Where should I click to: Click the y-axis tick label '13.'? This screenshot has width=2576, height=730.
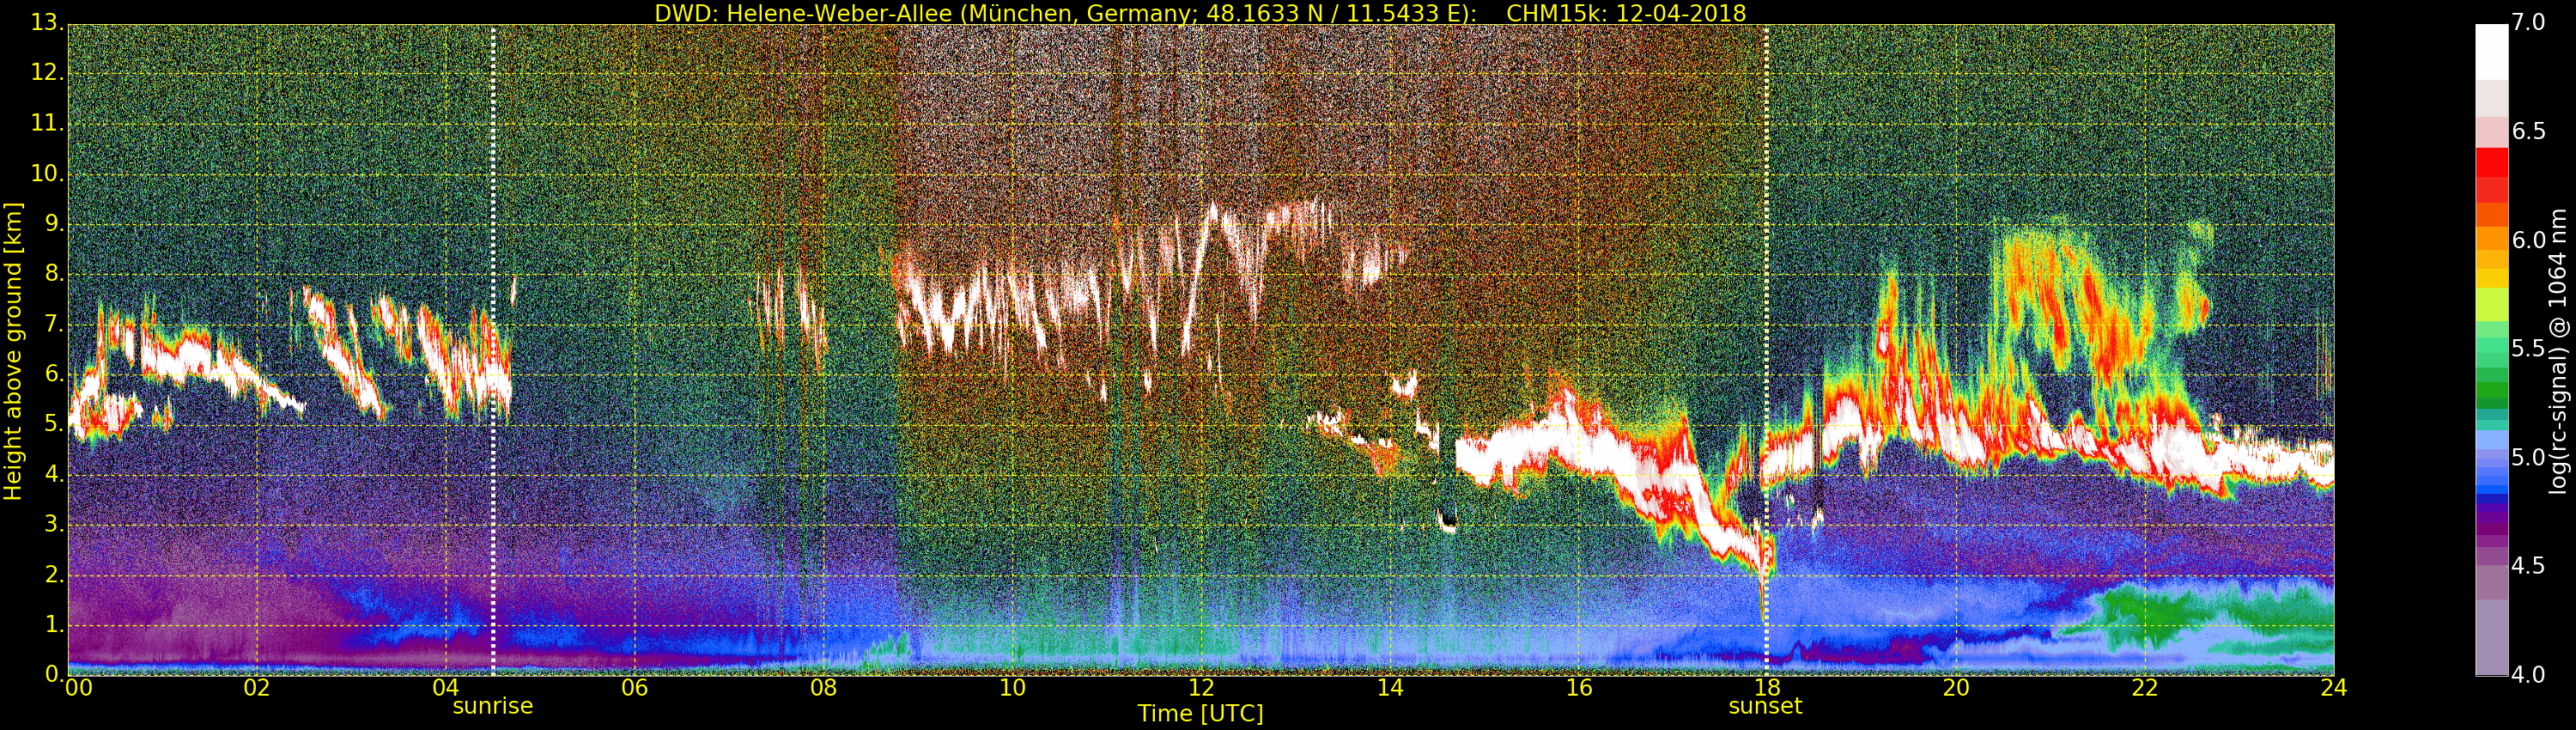[47, 22]
